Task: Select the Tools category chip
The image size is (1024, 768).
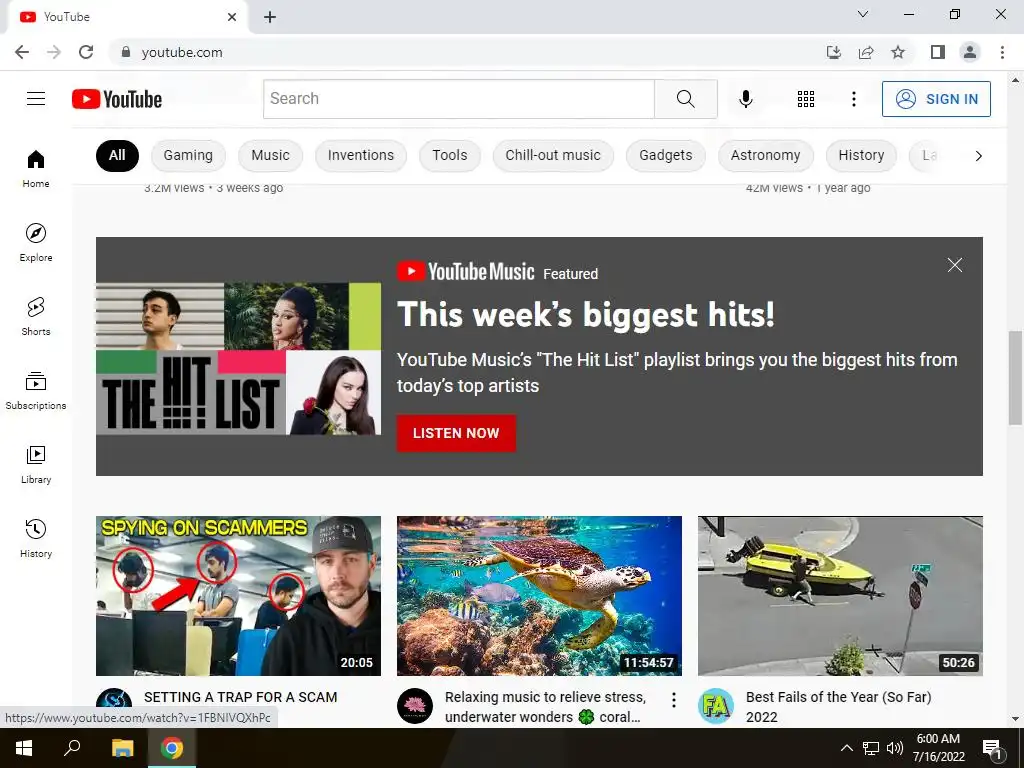Action: click(450, 155)
